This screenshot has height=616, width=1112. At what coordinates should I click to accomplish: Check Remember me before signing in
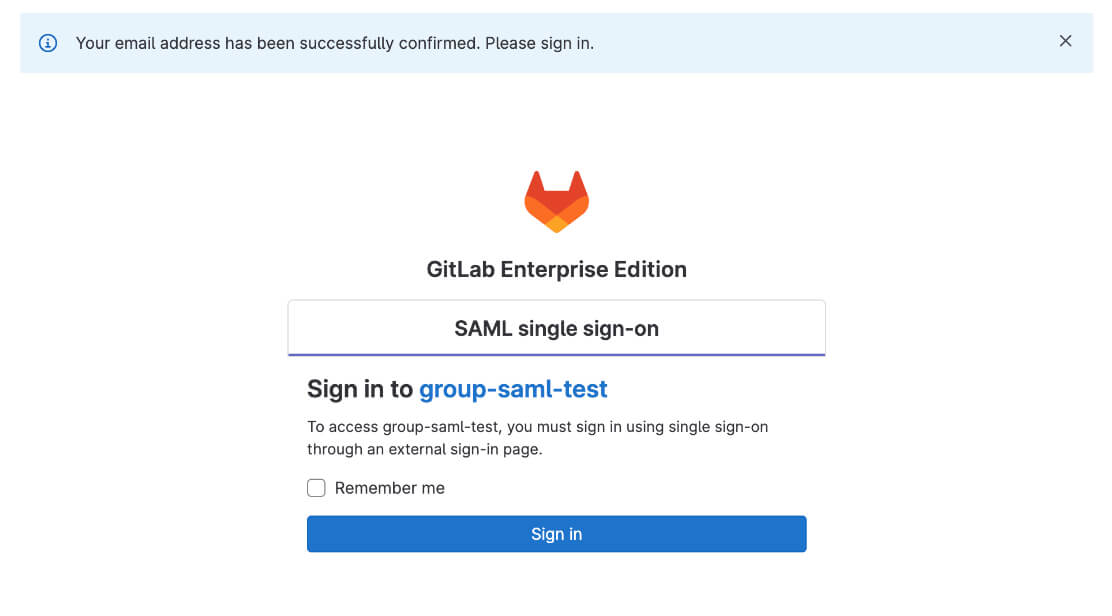(316, 488)
